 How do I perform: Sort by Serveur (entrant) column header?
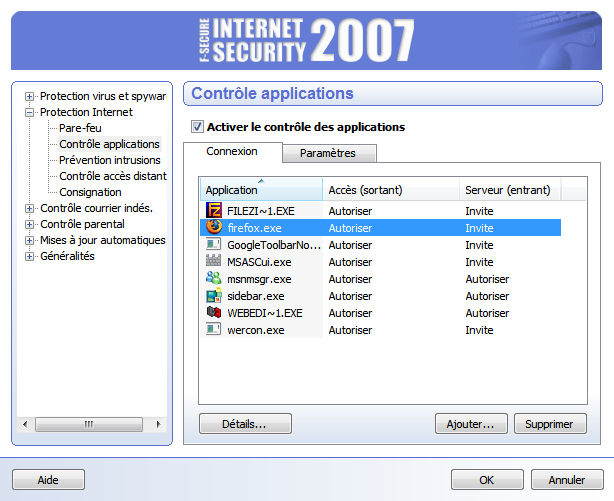click(510, 190)
